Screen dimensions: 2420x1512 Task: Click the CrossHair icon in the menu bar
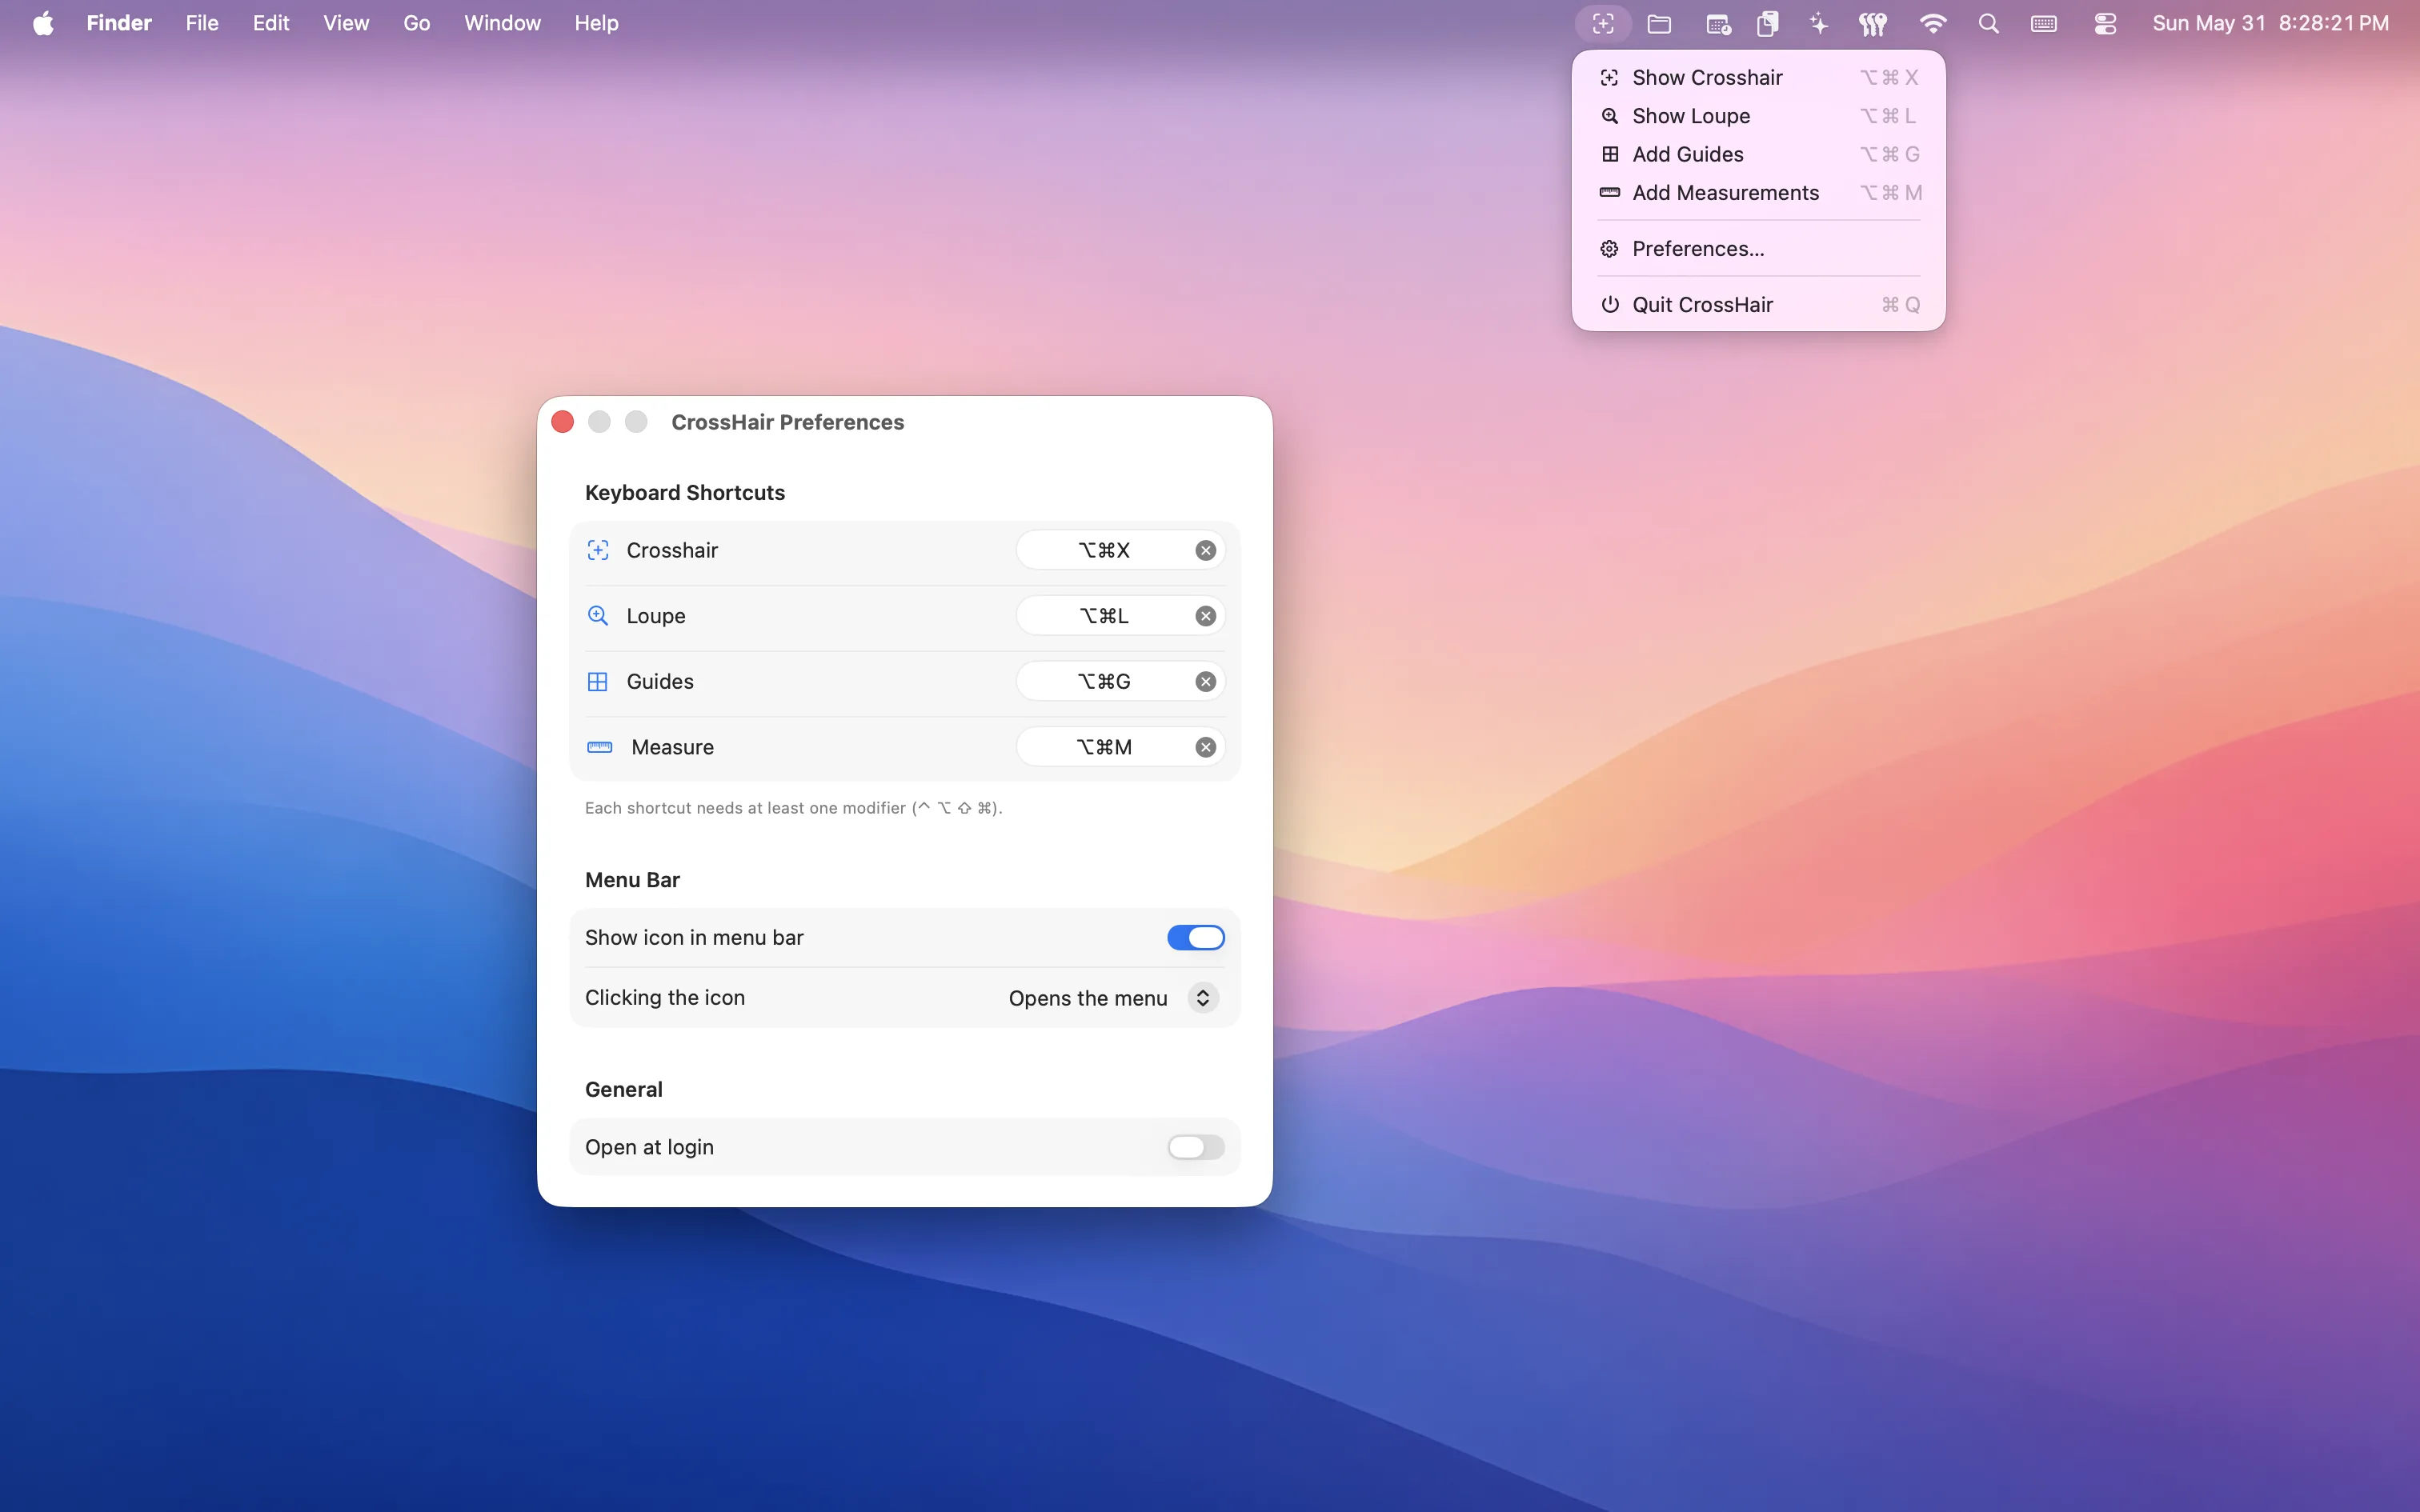[x=1603, y=23]
